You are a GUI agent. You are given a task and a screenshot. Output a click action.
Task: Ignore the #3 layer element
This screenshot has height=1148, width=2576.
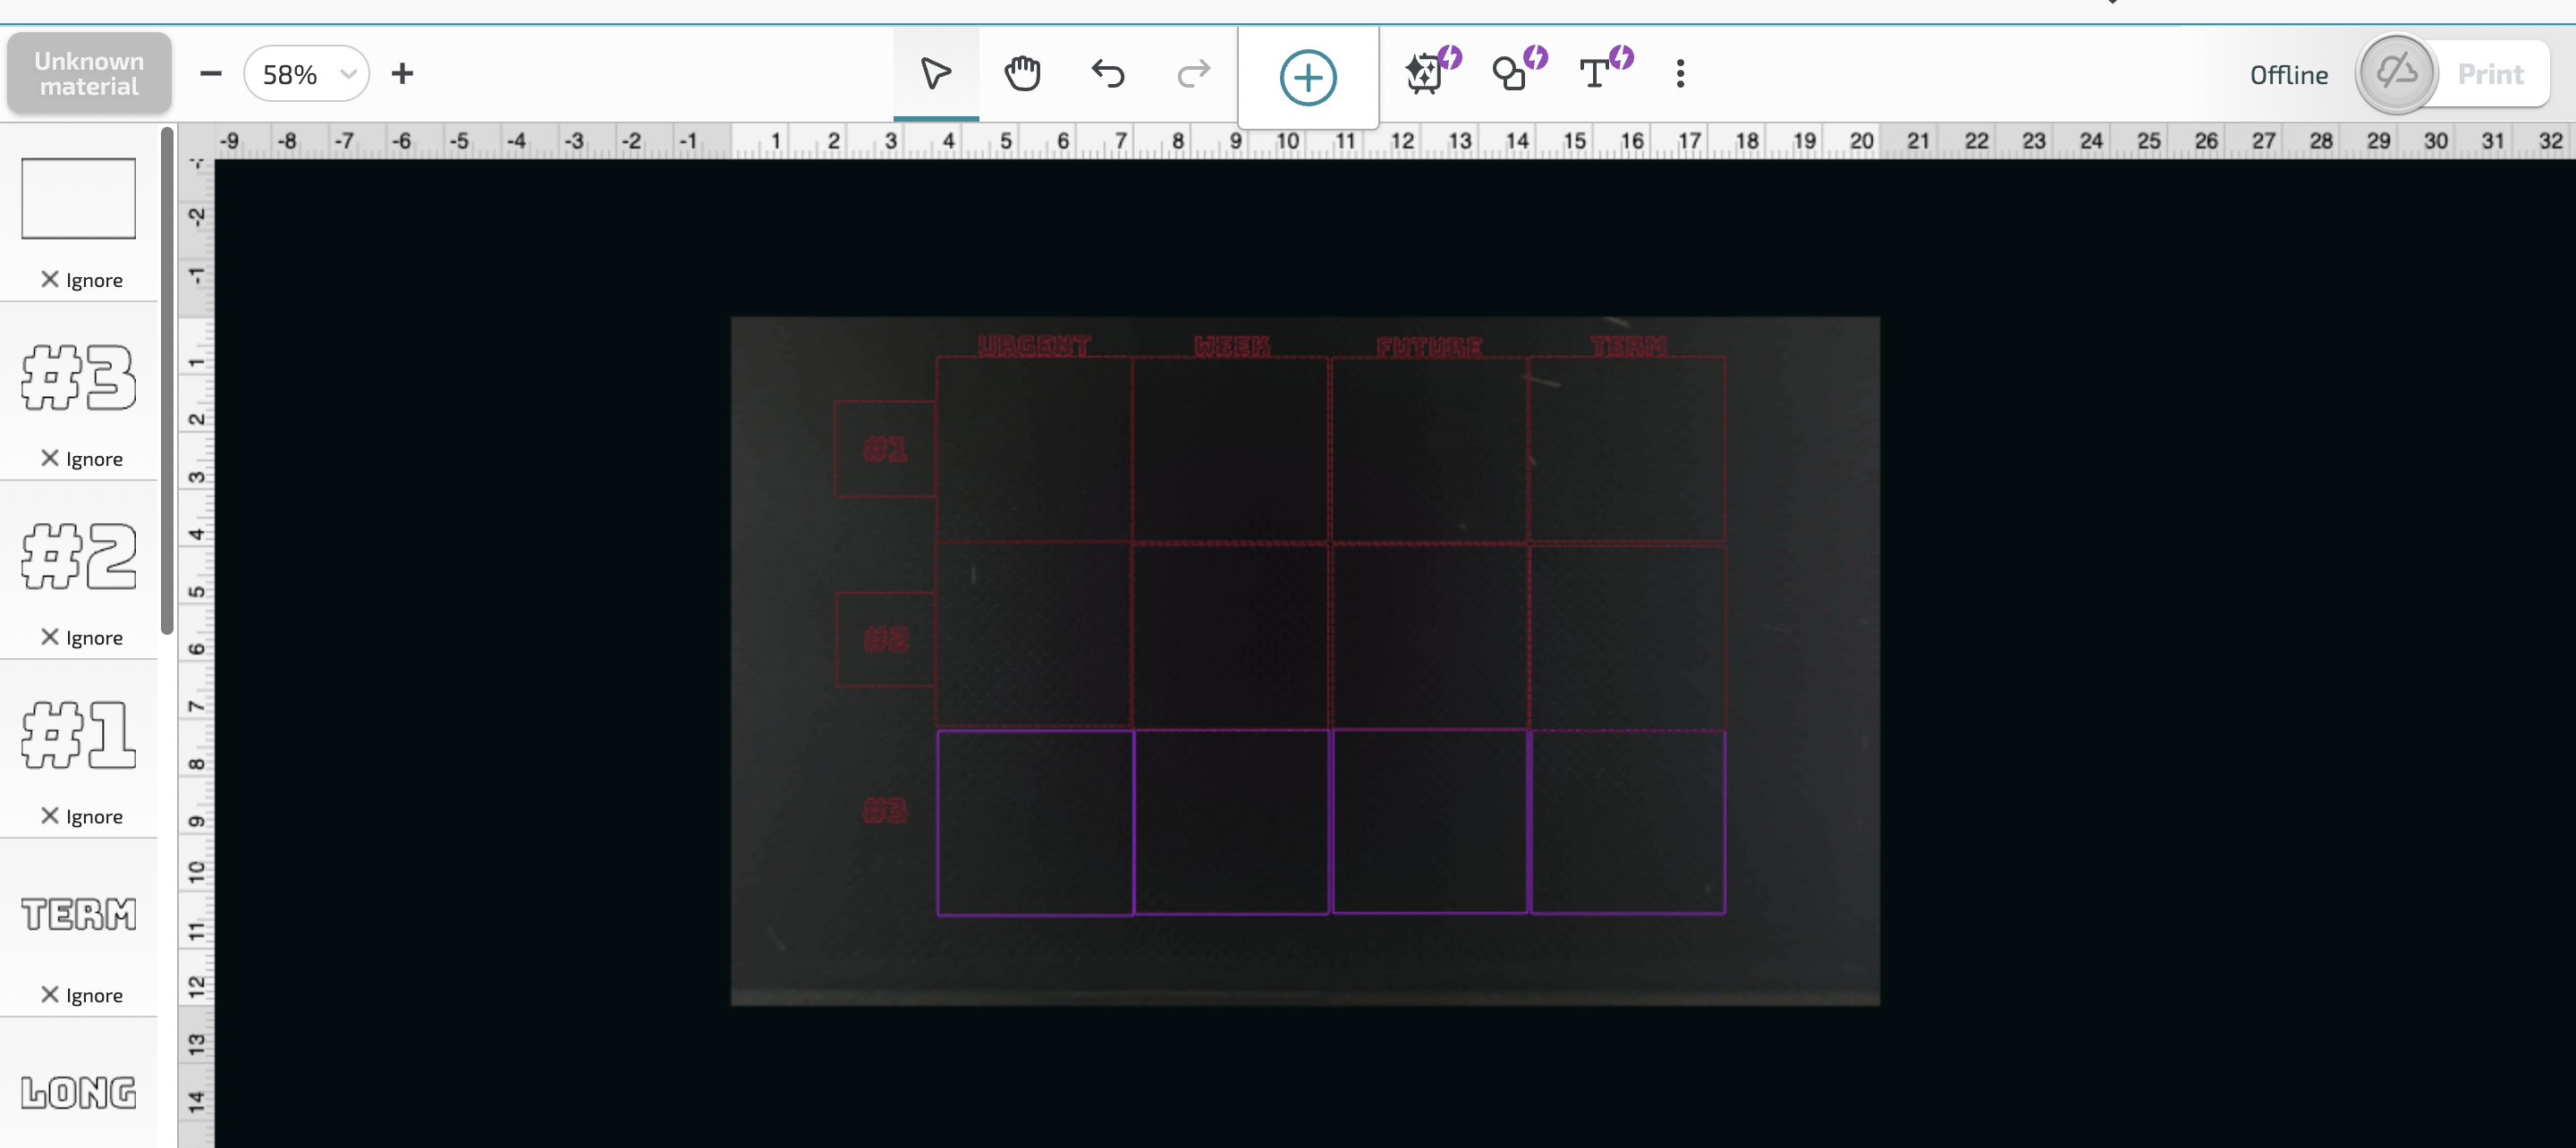click(79, 457)
